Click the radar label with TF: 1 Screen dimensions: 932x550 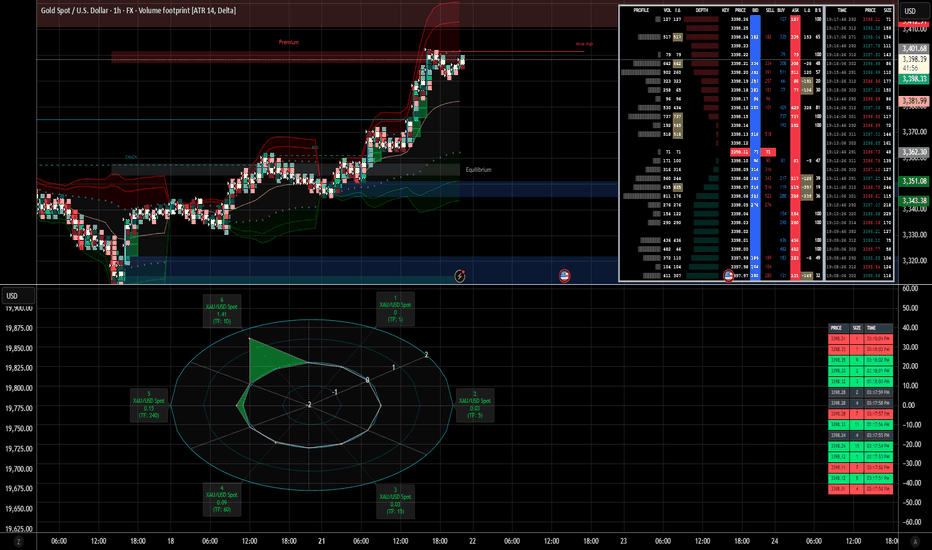tap(395, 309)
